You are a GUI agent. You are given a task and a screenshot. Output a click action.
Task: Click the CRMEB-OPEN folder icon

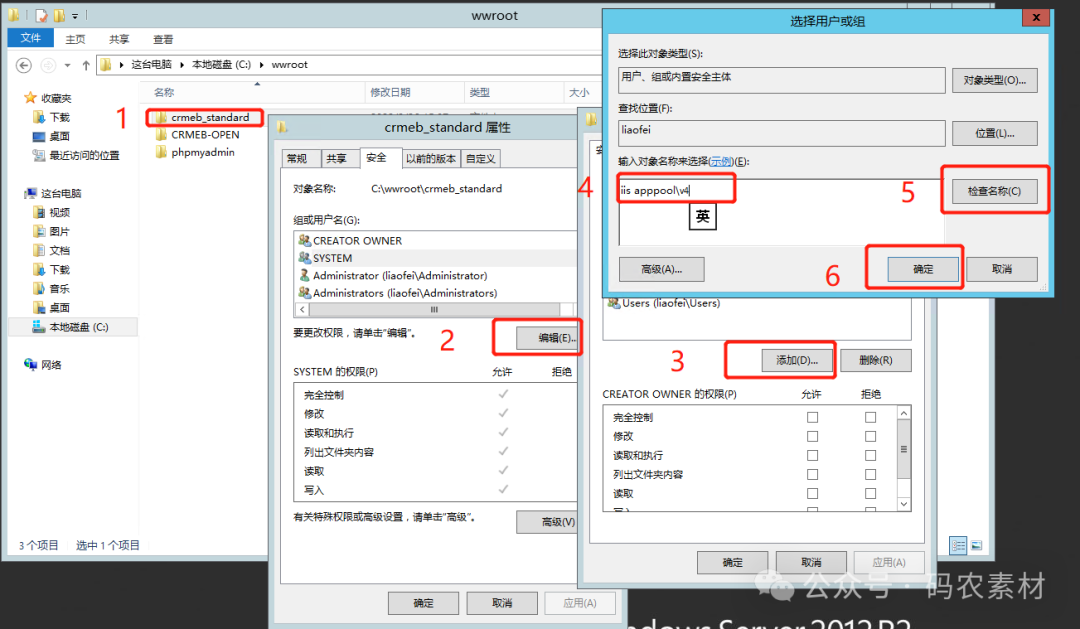click(161, 135)
